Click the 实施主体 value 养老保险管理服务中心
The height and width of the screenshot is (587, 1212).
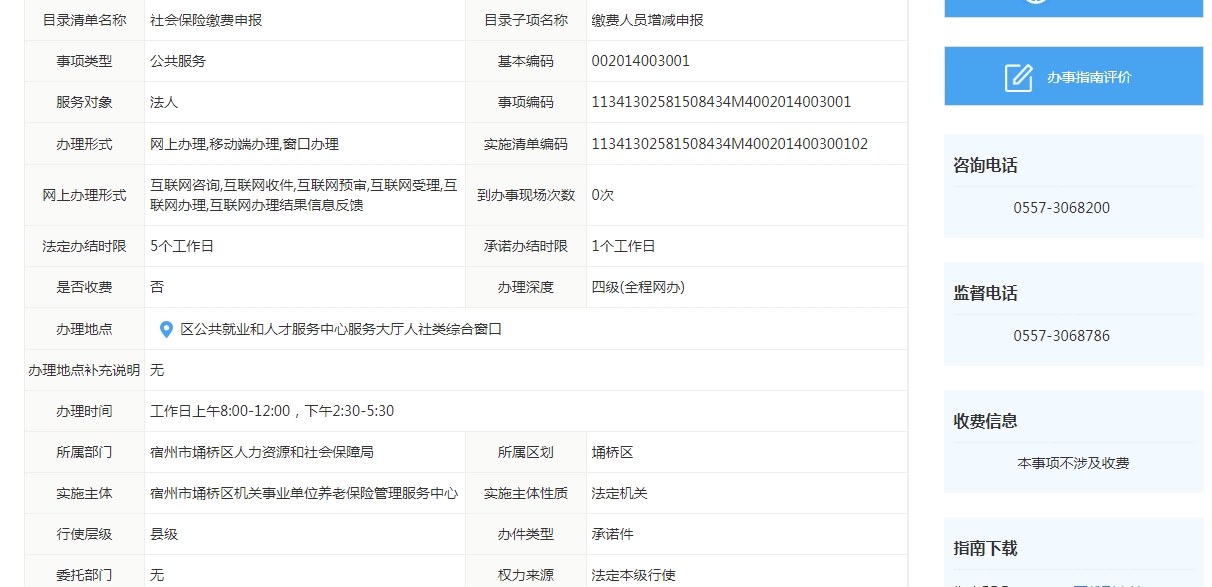pos(304,493)
